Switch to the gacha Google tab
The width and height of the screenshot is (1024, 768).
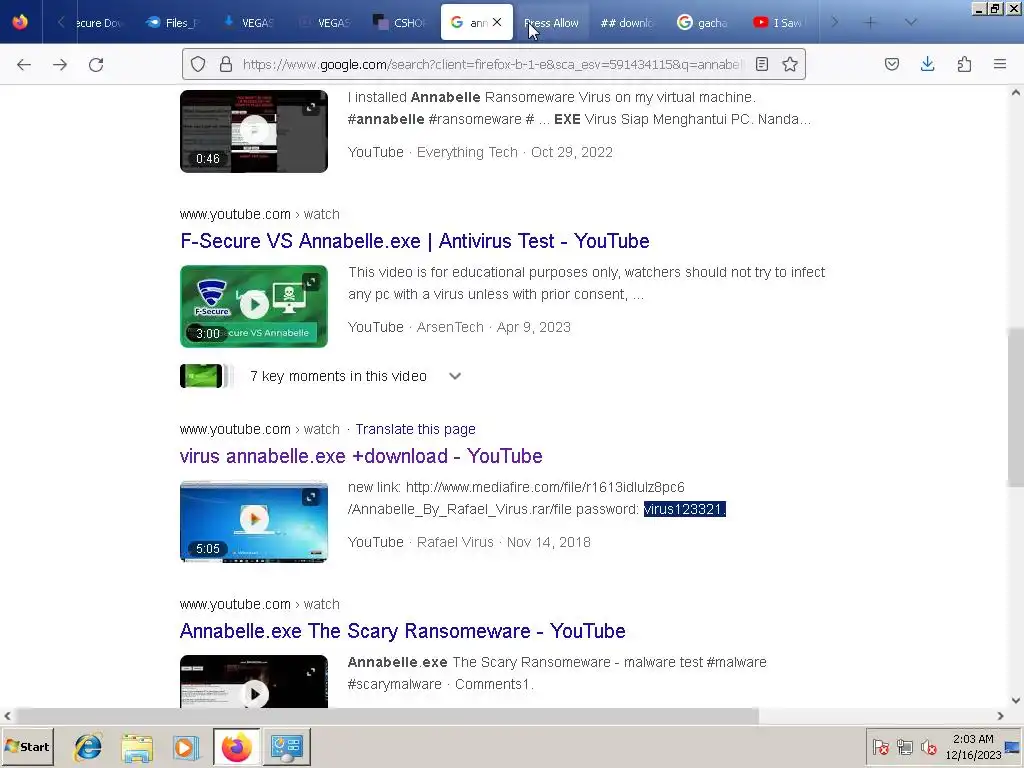(703, 23)
